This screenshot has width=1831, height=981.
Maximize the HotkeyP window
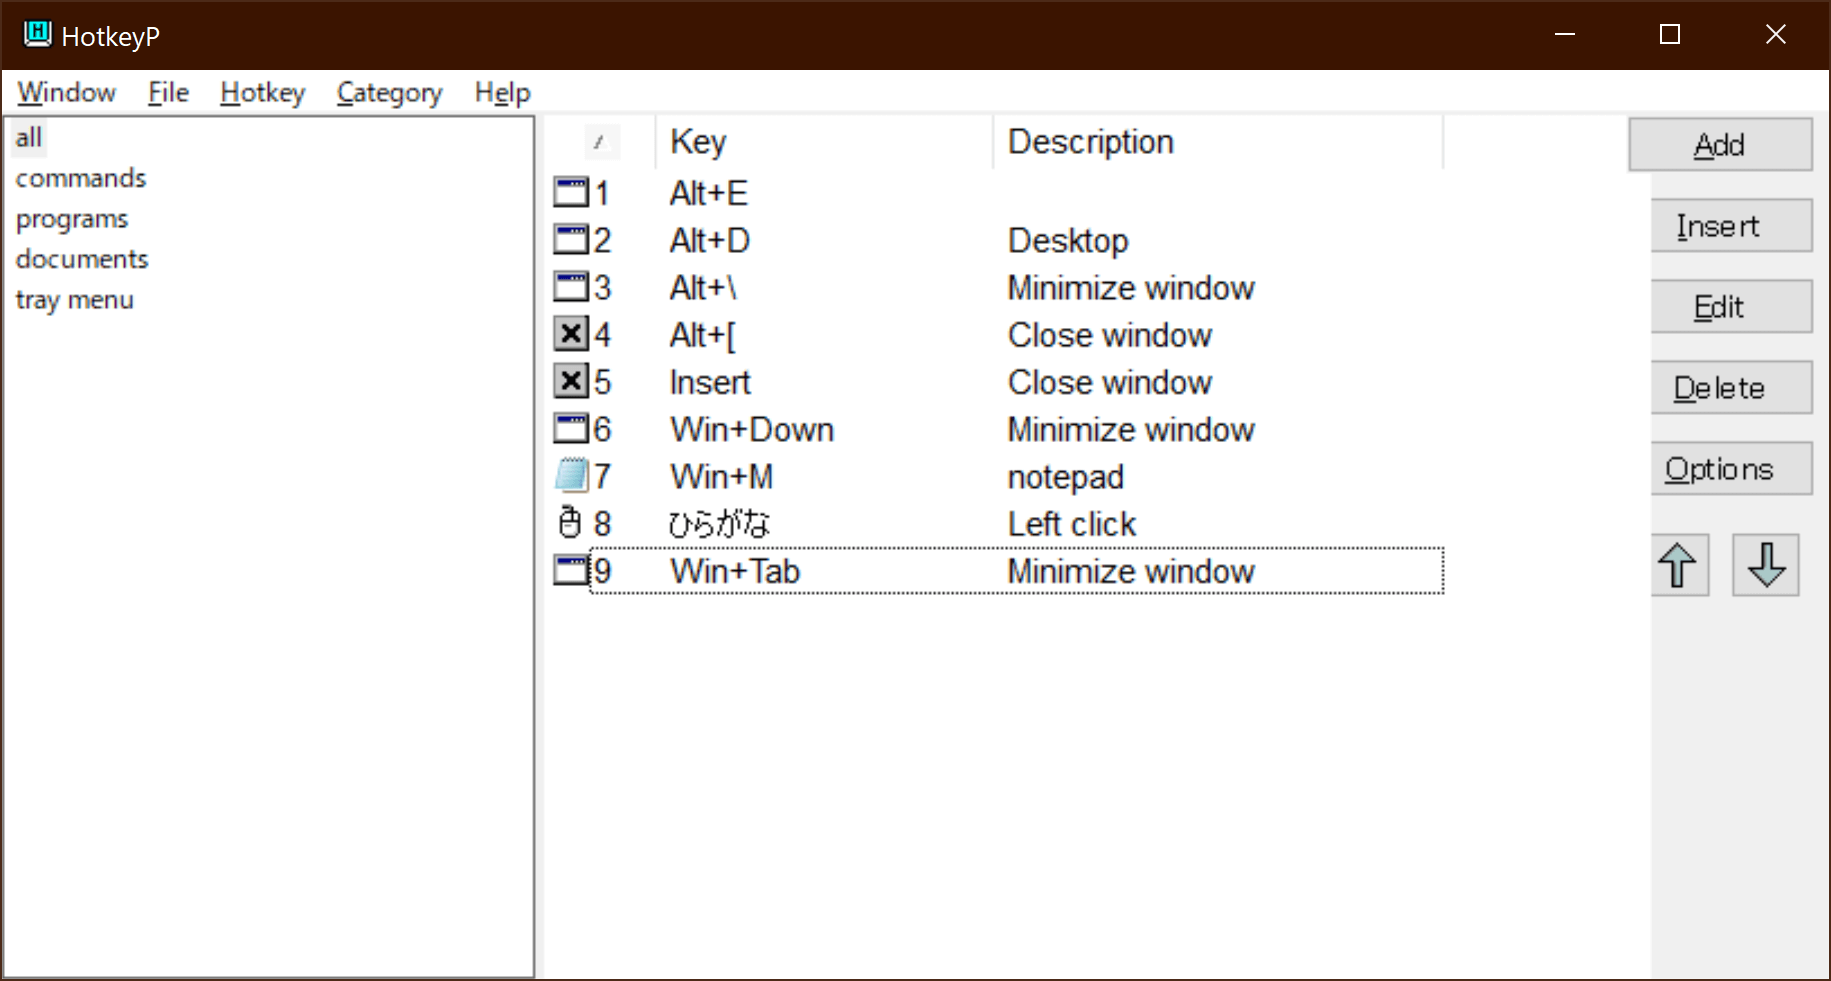[1669, 34]
